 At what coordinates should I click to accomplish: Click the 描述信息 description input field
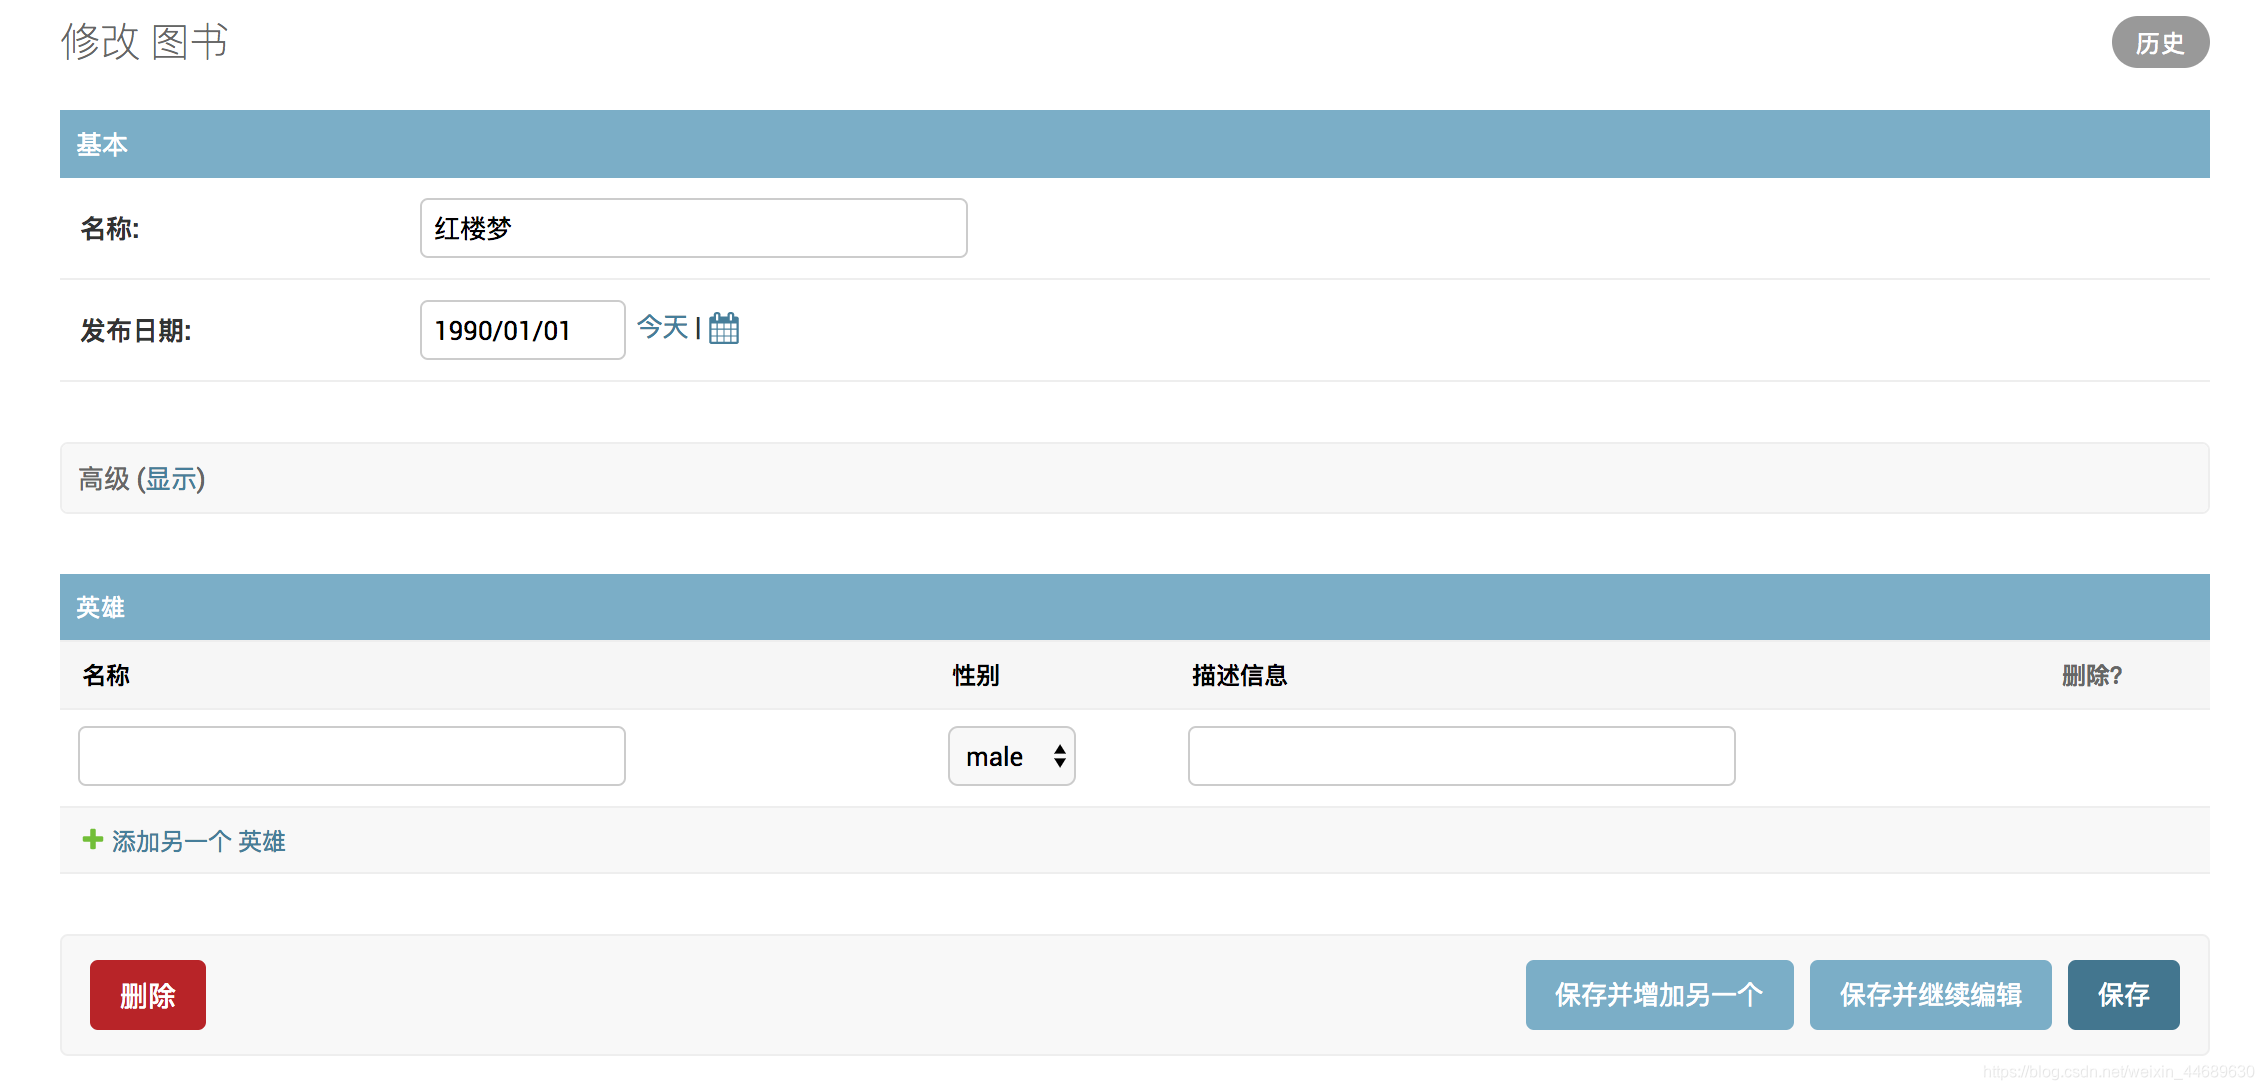point(1460,756)
